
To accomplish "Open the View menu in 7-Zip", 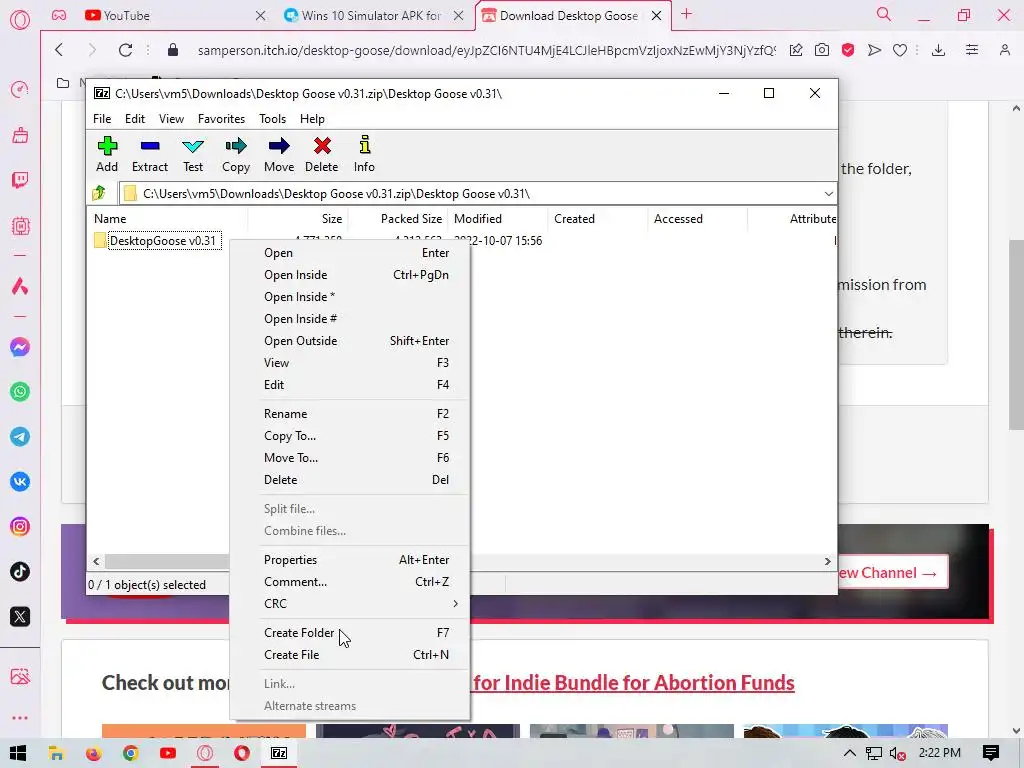I will (x=171, y=119).
